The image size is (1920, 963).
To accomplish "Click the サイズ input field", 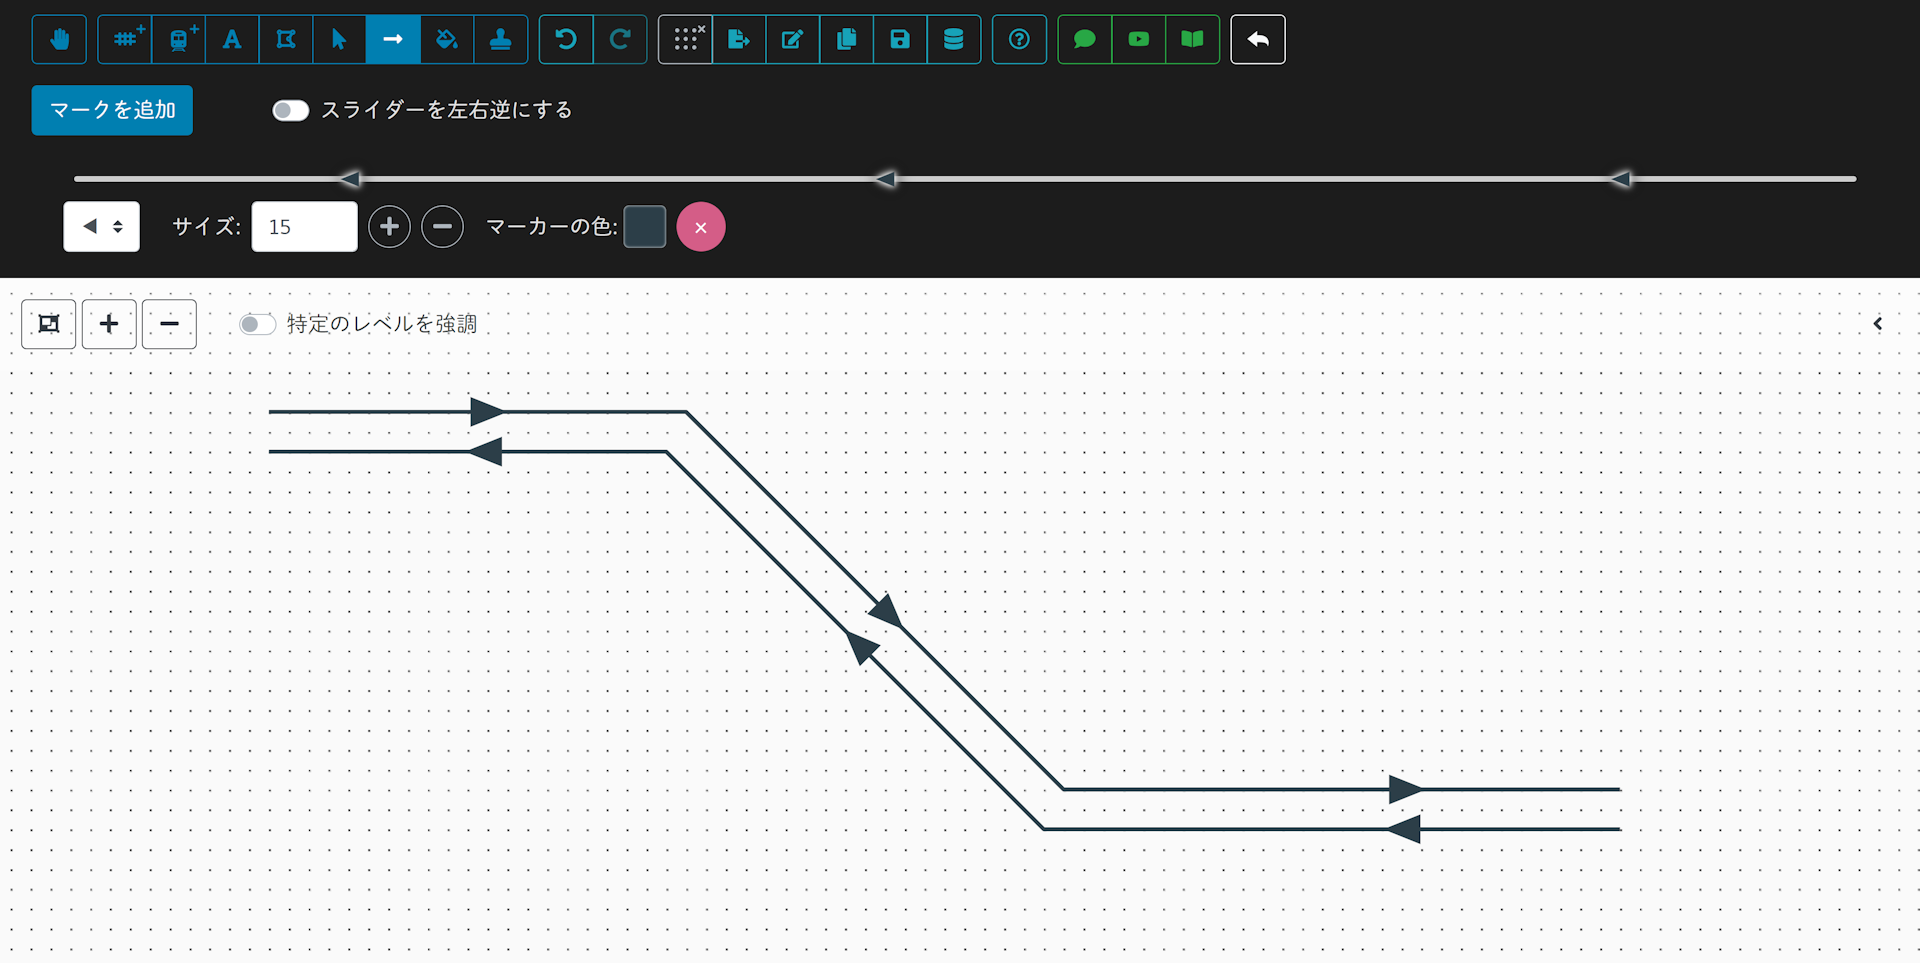I will [x=304, y=227].
